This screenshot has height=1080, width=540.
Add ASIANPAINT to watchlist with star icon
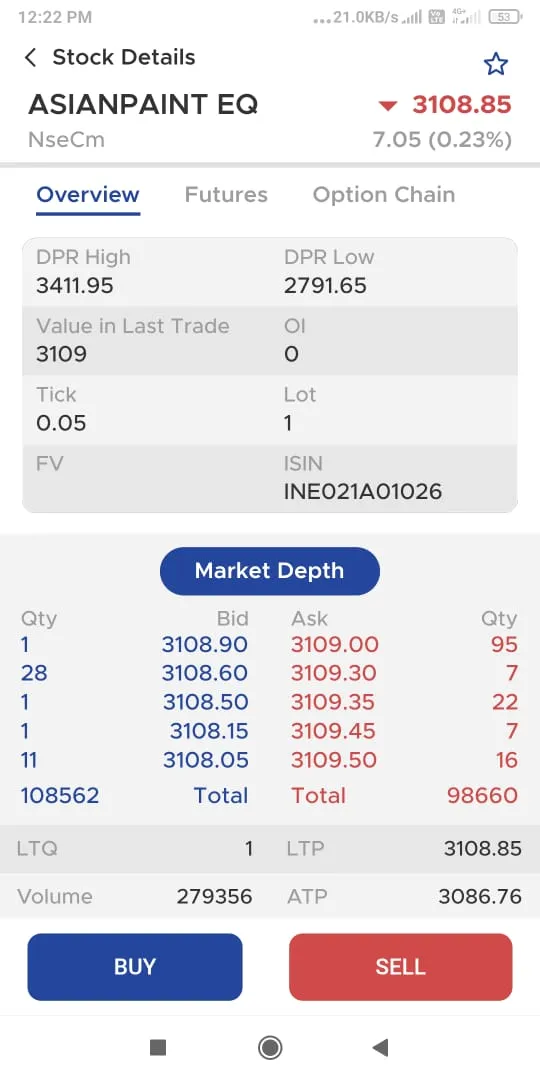(x=495, y=64)
